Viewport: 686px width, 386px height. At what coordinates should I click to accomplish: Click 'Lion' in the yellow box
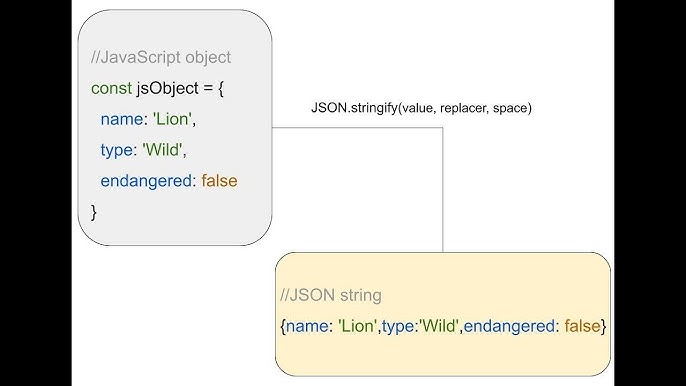357,326
